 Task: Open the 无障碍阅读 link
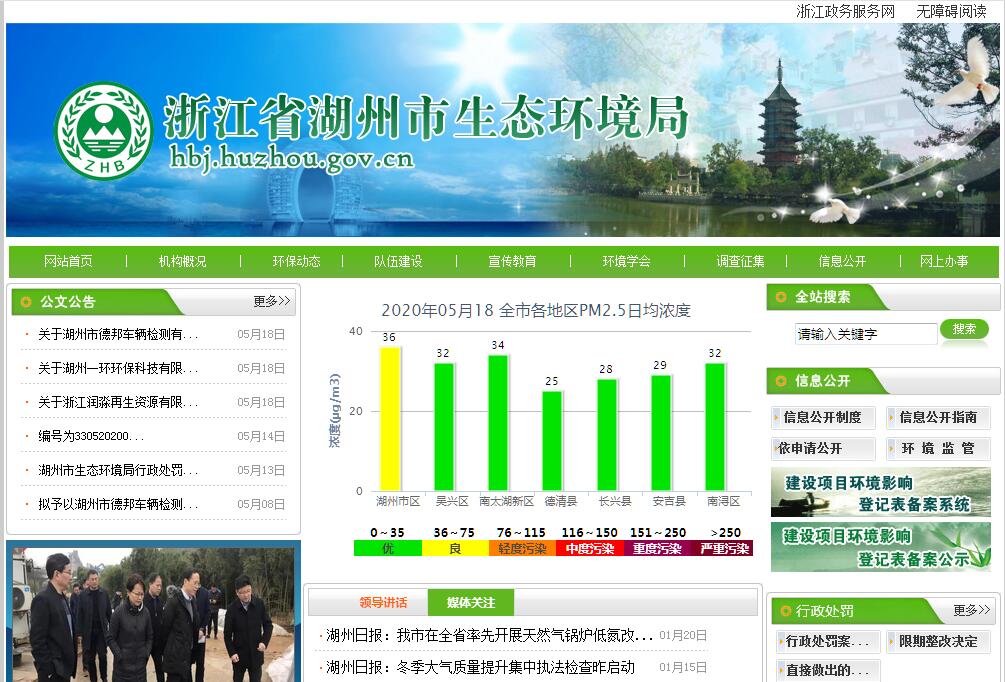click(951, 11)
